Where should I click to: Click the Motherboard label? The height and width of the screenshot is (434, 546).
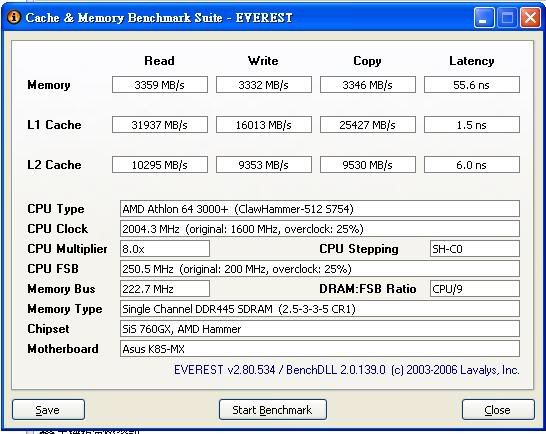tap(63, 349)
